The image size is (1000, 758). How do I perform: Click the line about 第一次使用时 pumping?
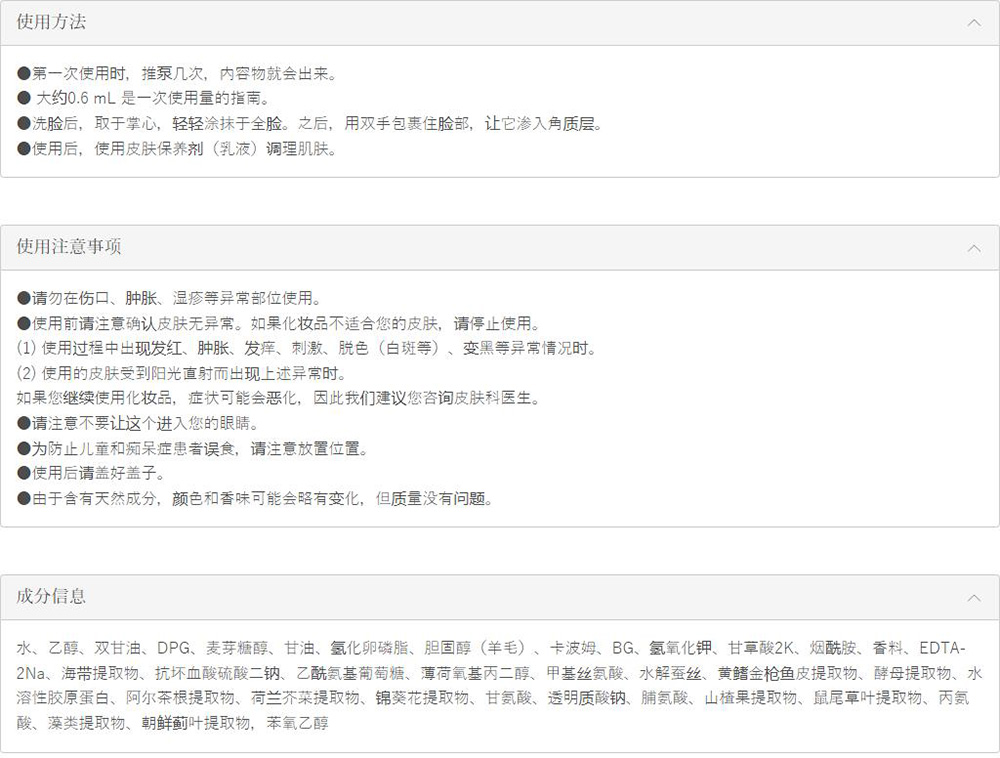point(177,74)
